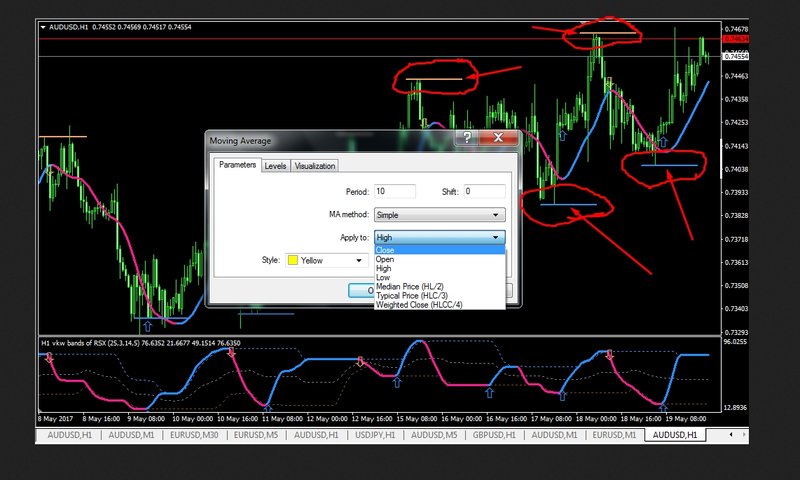Click the 0.73403 price scale label

736,309
